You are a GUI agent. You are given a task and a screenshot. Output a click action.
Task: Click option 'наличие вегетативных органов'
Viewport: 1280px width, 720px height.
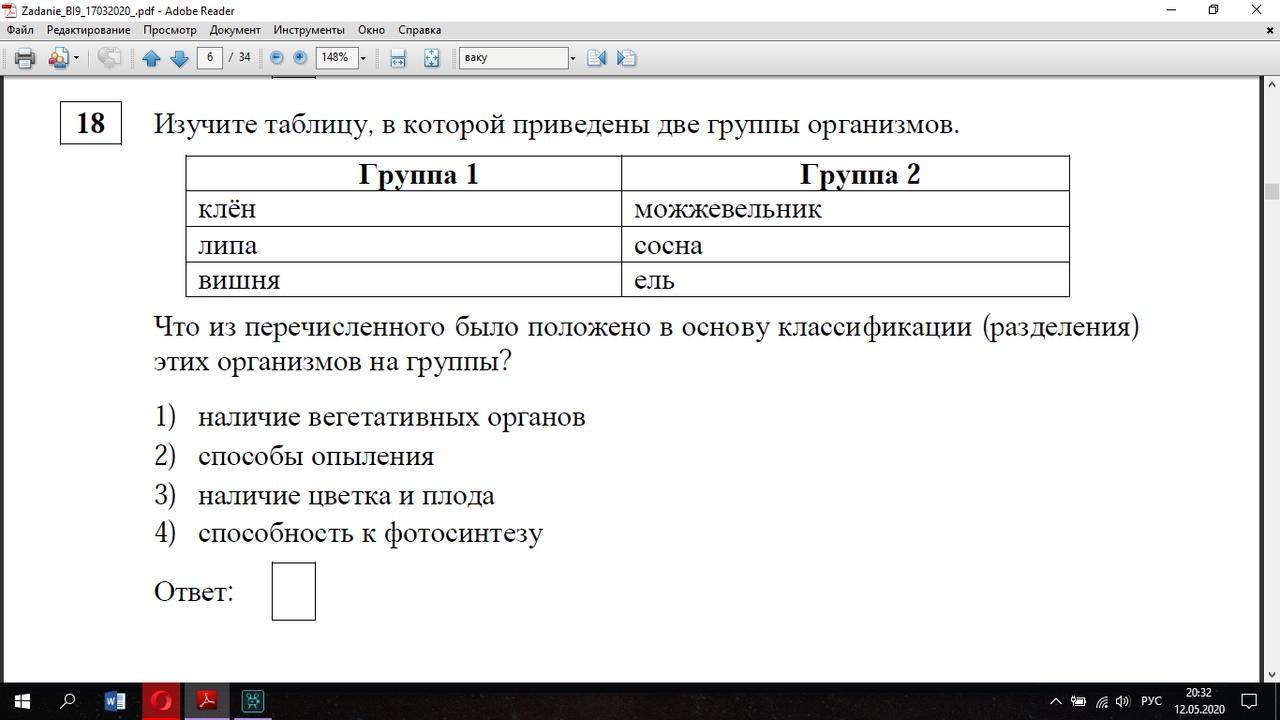[392, 417]
